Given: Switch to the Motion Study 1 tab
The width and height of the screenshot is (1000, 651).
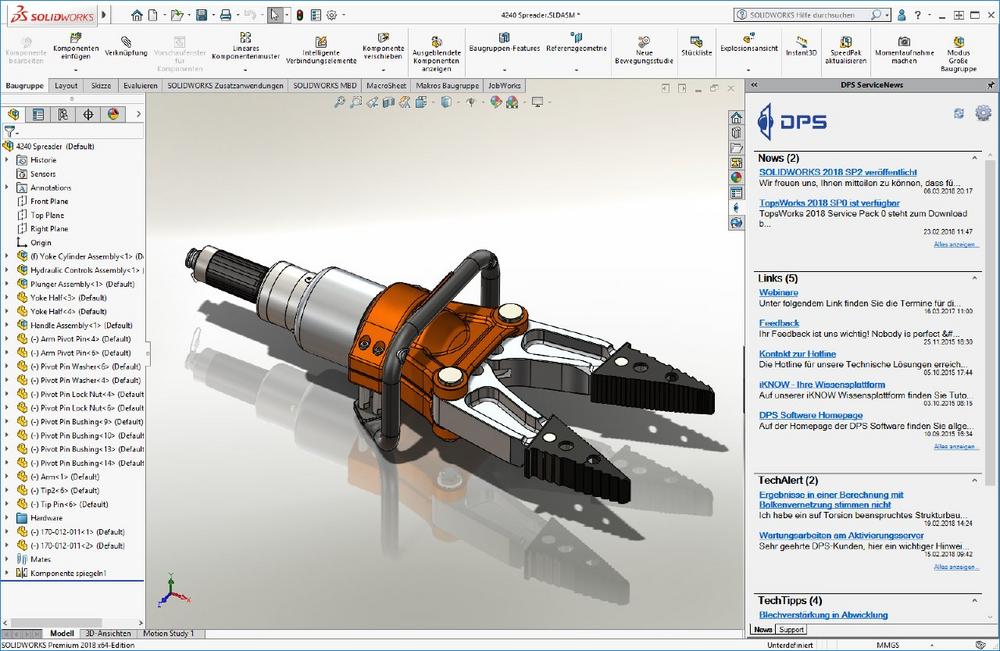Looking at the screenshot, I should point(168,633).
